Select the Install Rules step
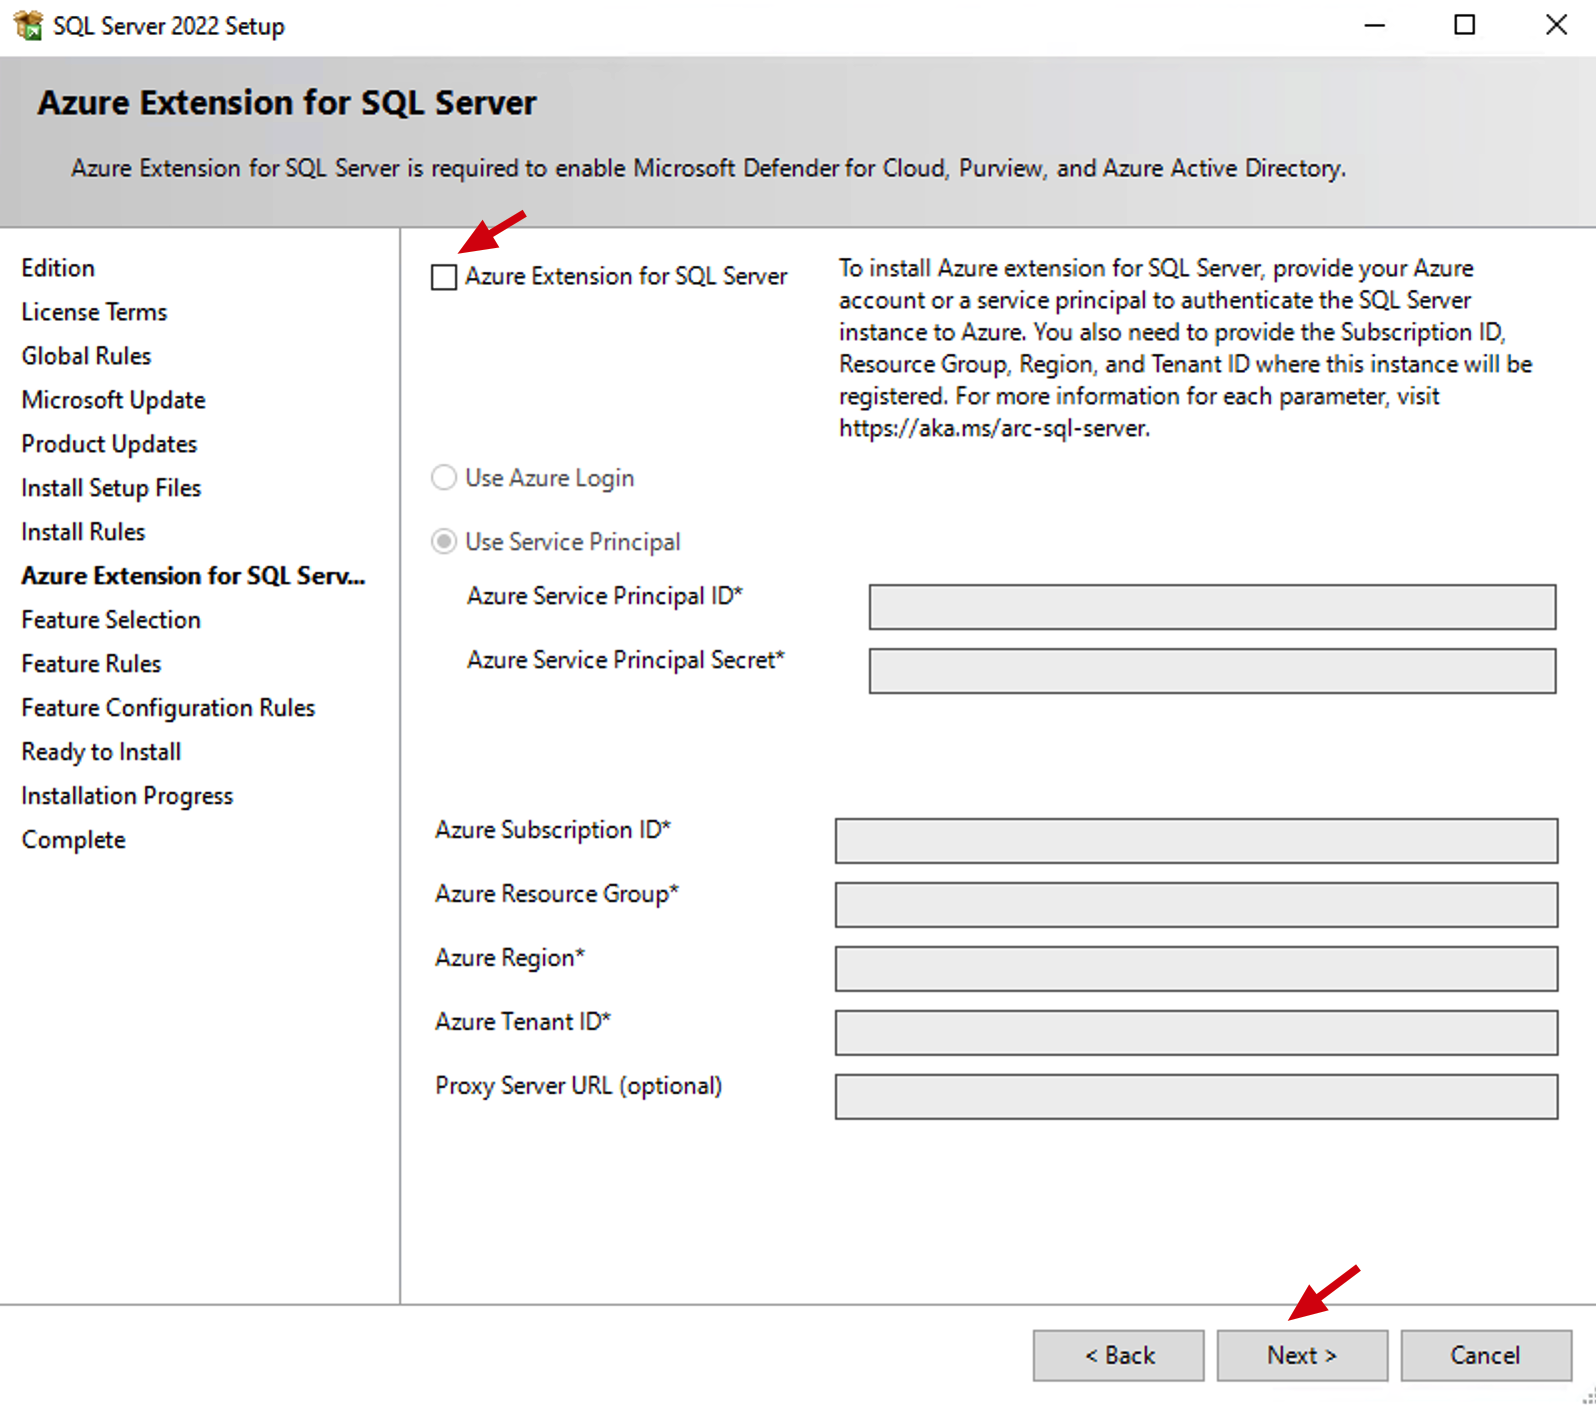 [83, 532]
